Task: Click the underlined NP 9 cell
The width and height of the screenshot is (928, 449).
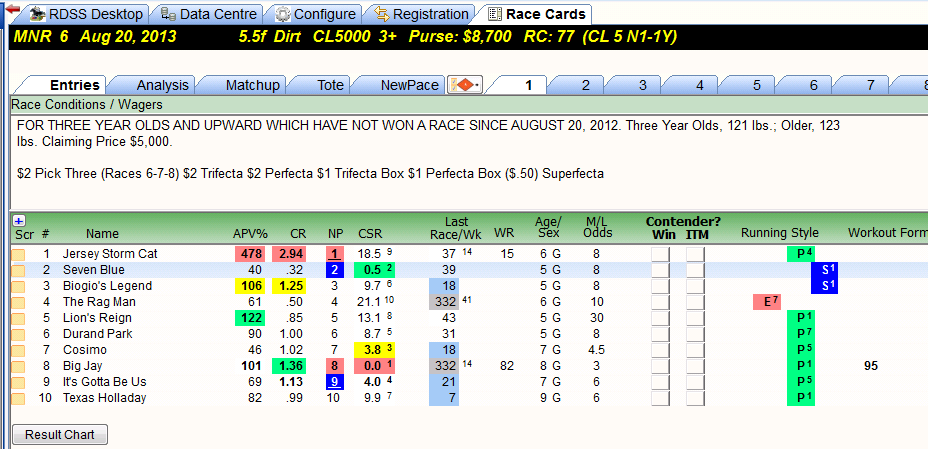Action: (335, 382)
